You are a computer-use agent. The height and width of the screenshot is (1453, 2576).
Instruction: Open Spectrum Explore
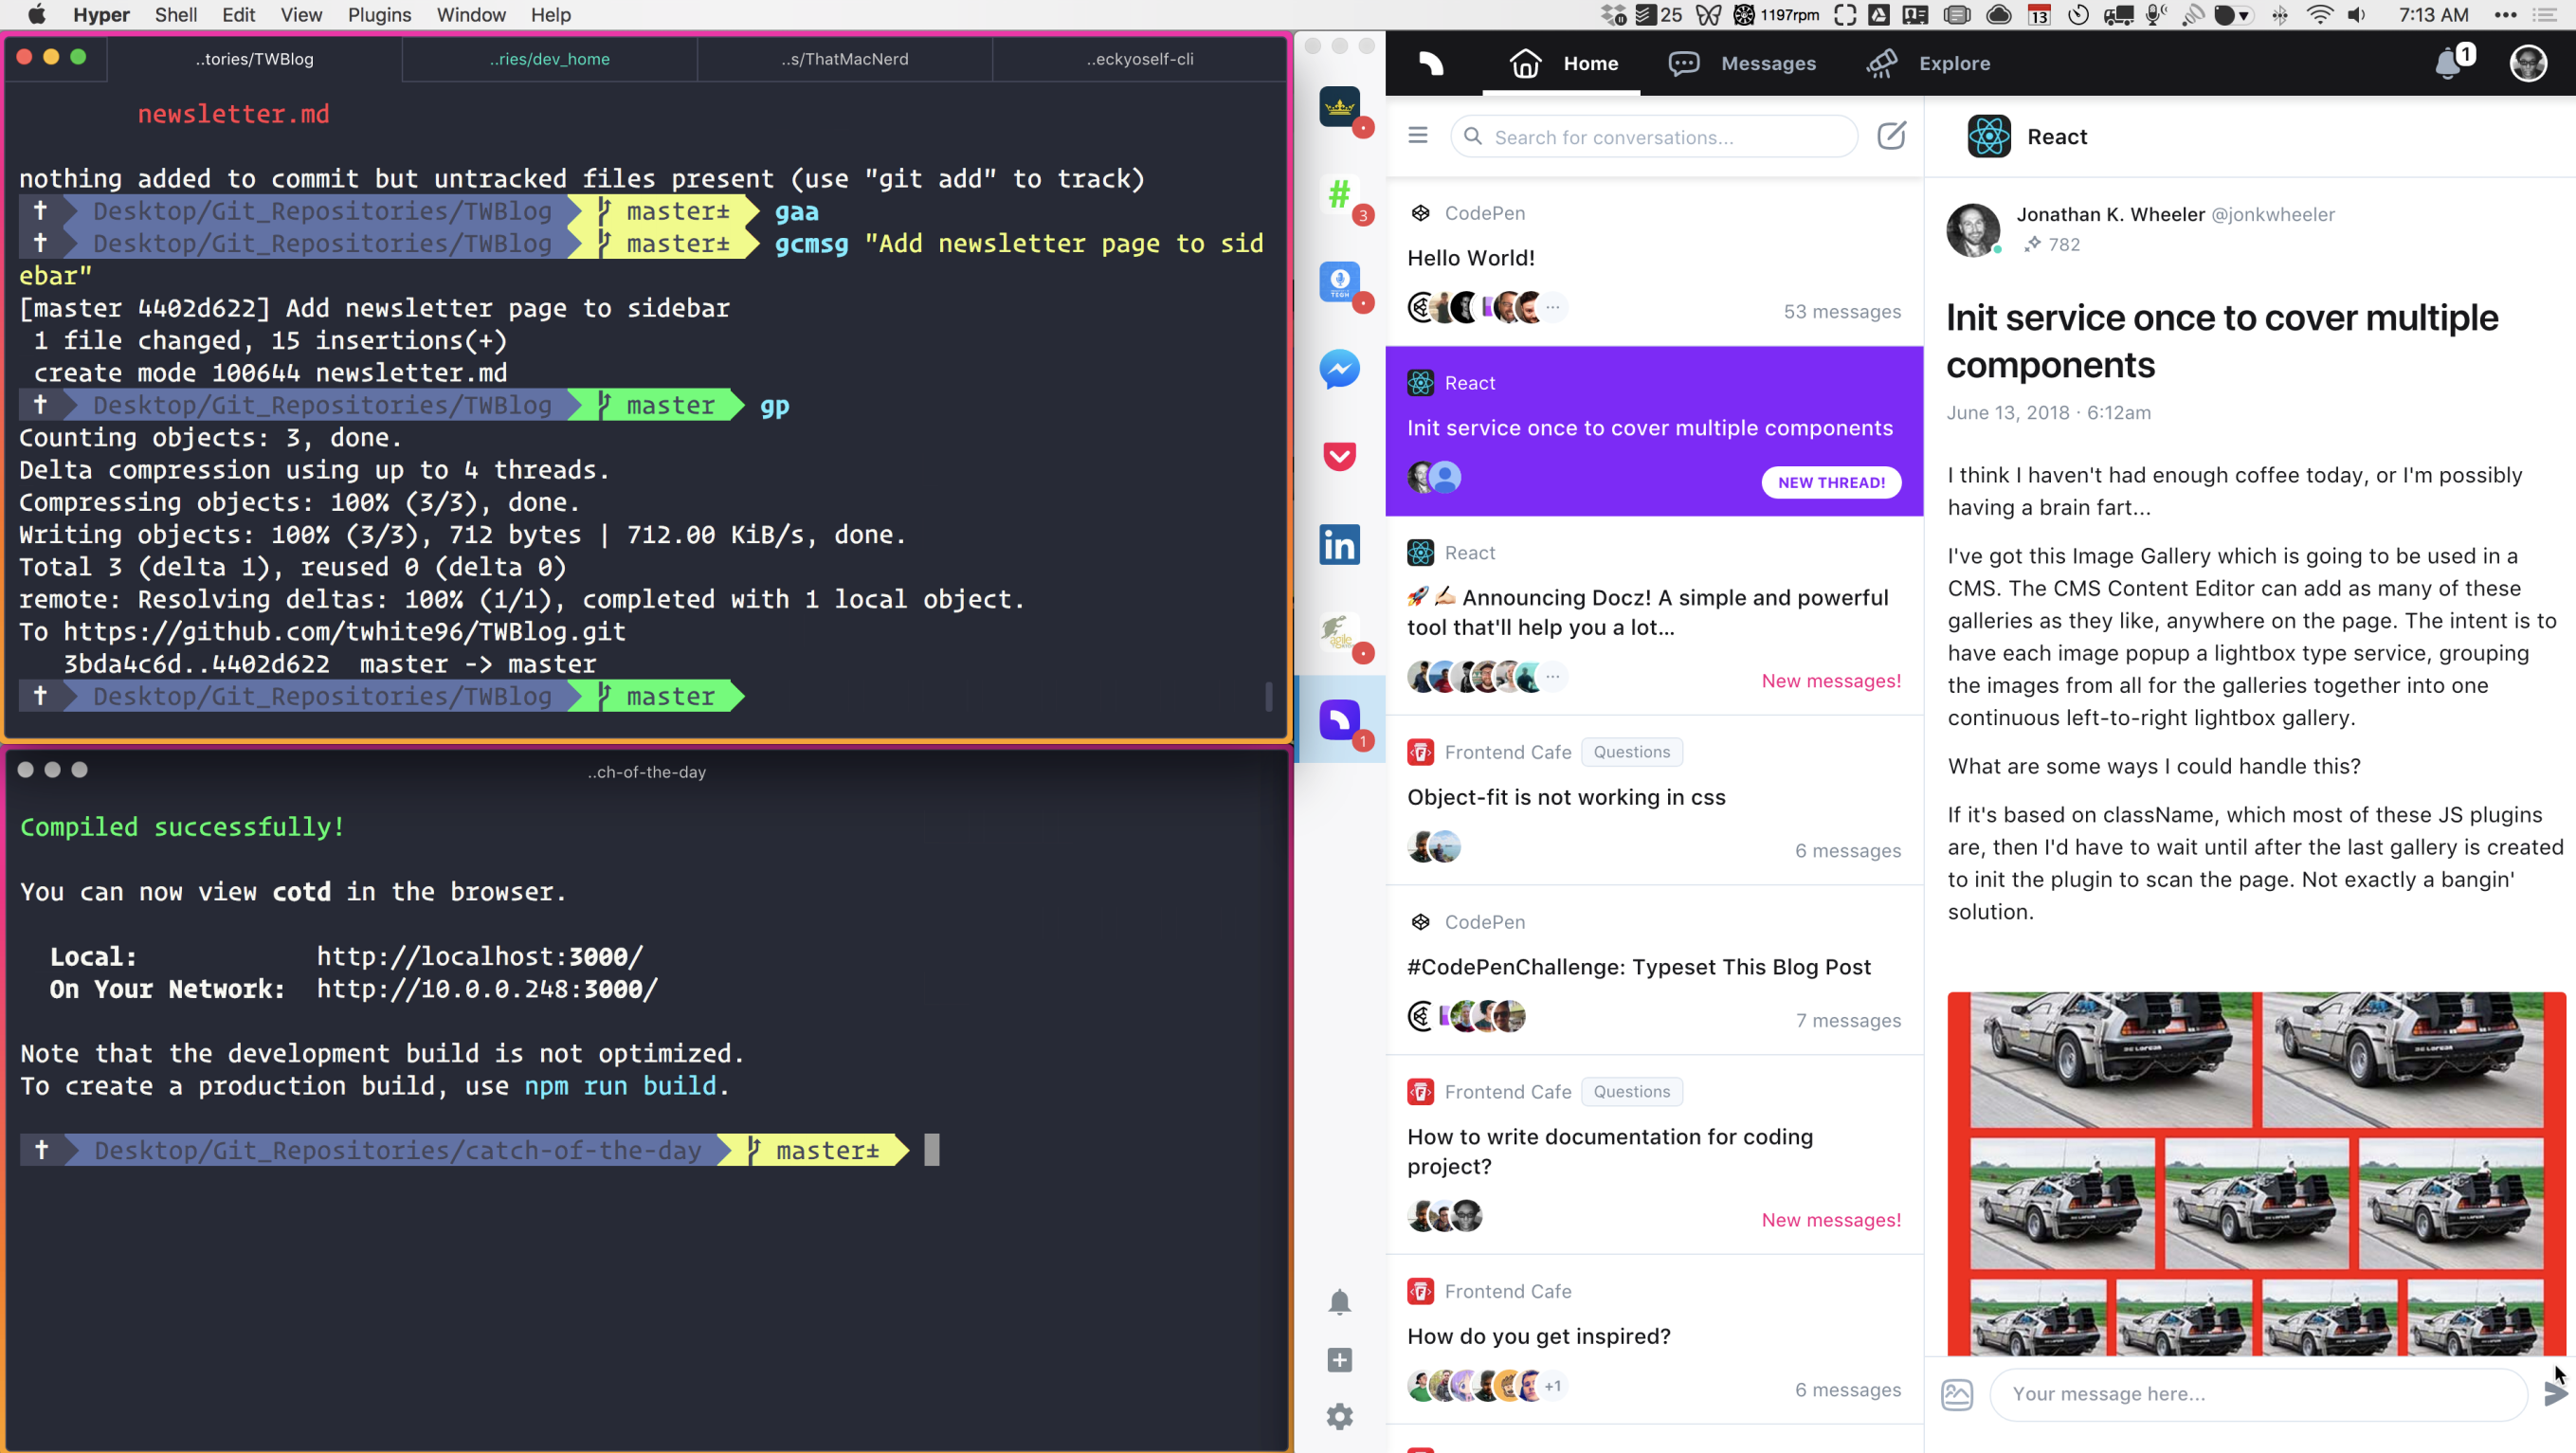click(1930, 63)
